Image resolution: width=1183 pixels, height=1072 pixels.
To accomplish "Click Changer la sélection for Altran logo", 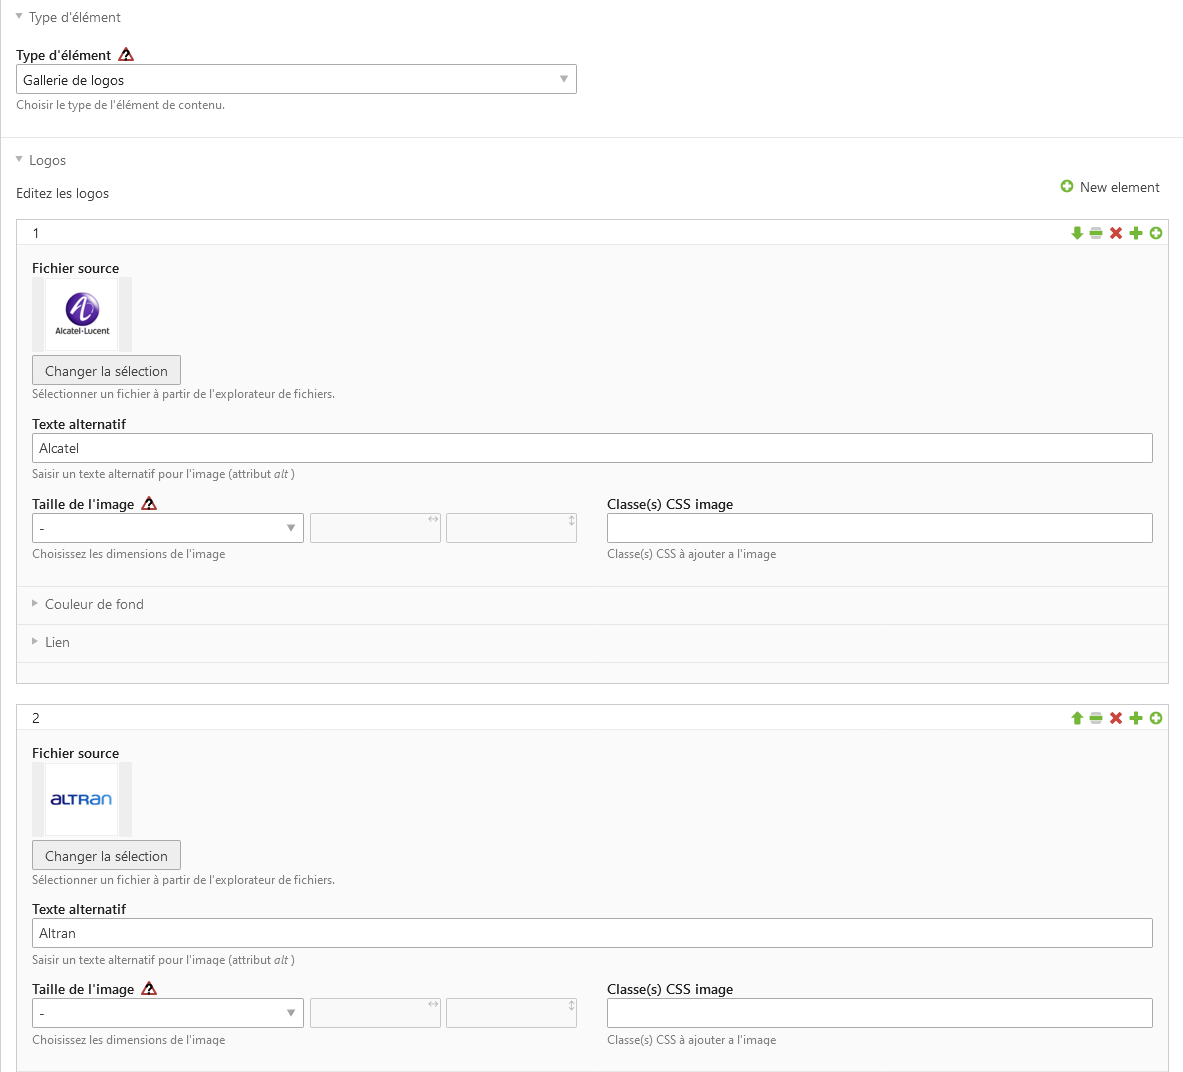I will pos(106,855).
